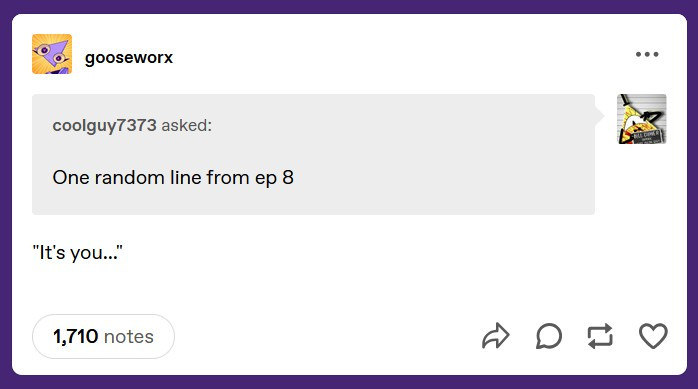
Task: Reblog this post using the arrows icon
Action: pyautogui.click(x=600, y=336)
